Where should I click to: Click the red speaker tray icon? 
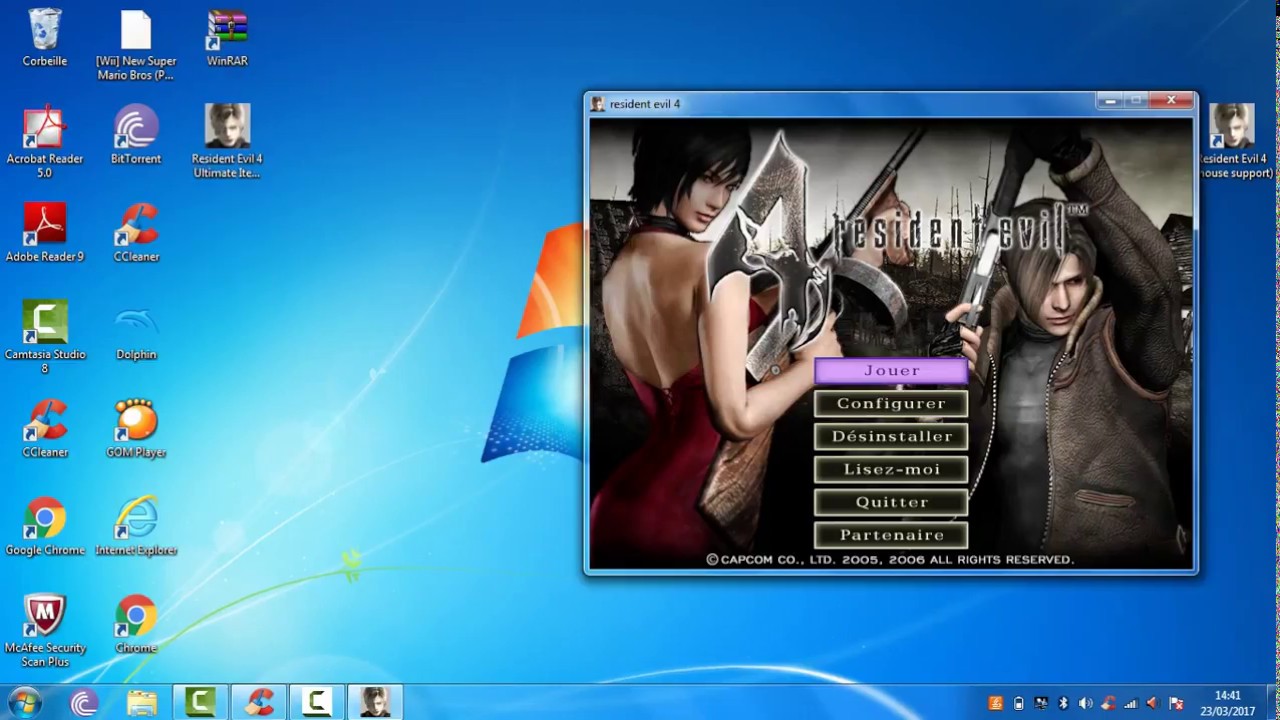pos(1153,703)
